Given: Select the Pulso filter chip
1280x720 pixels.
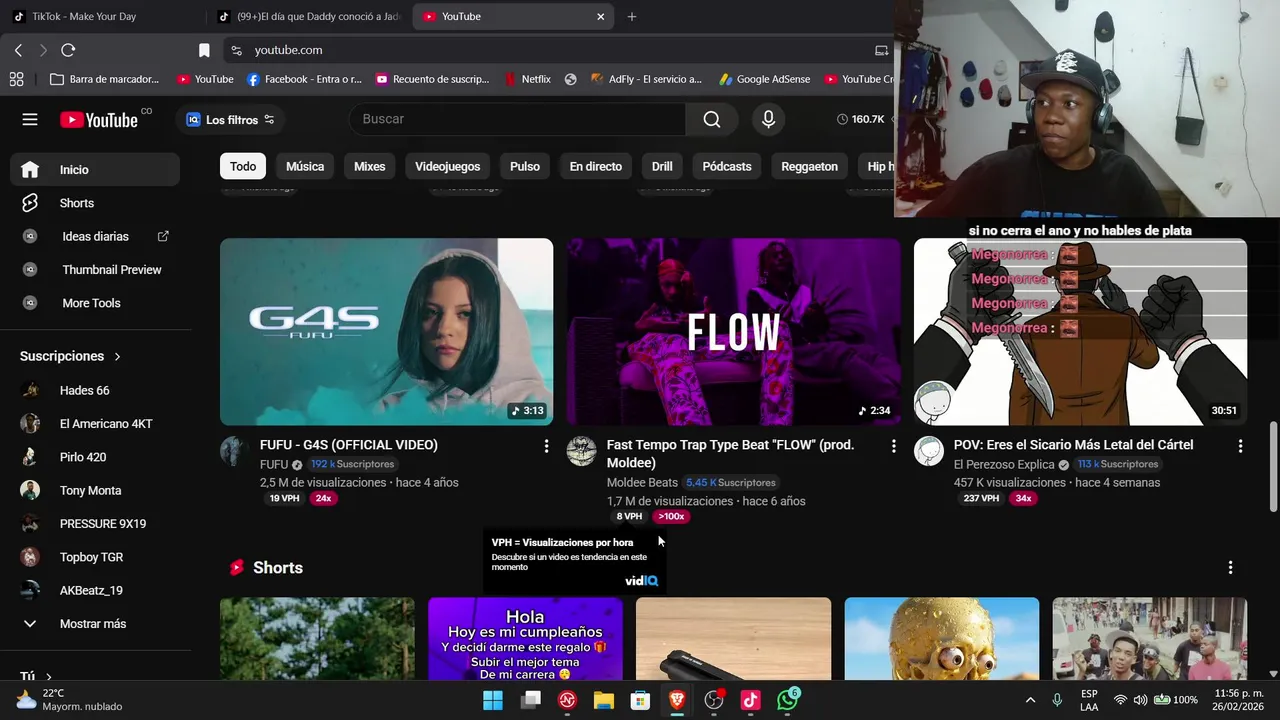Looking at the screenshot, I should 525,167.
